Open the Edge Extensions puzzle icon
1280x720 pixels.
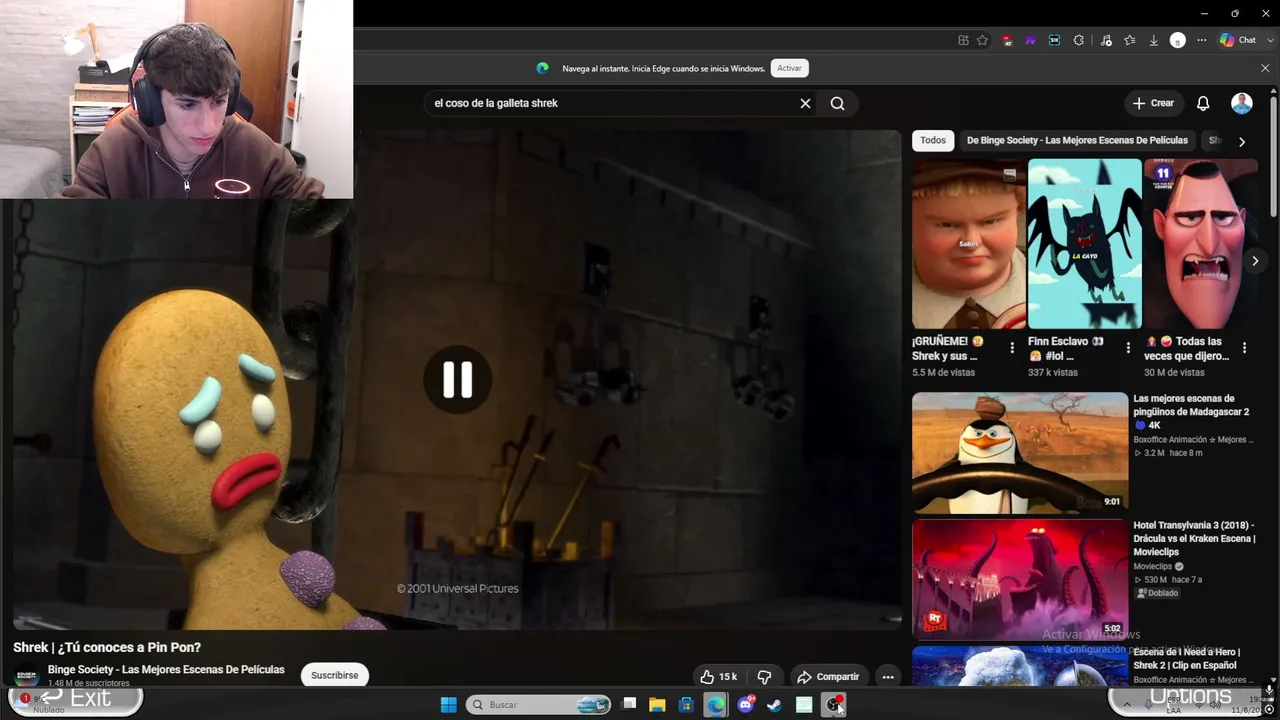1079,40
